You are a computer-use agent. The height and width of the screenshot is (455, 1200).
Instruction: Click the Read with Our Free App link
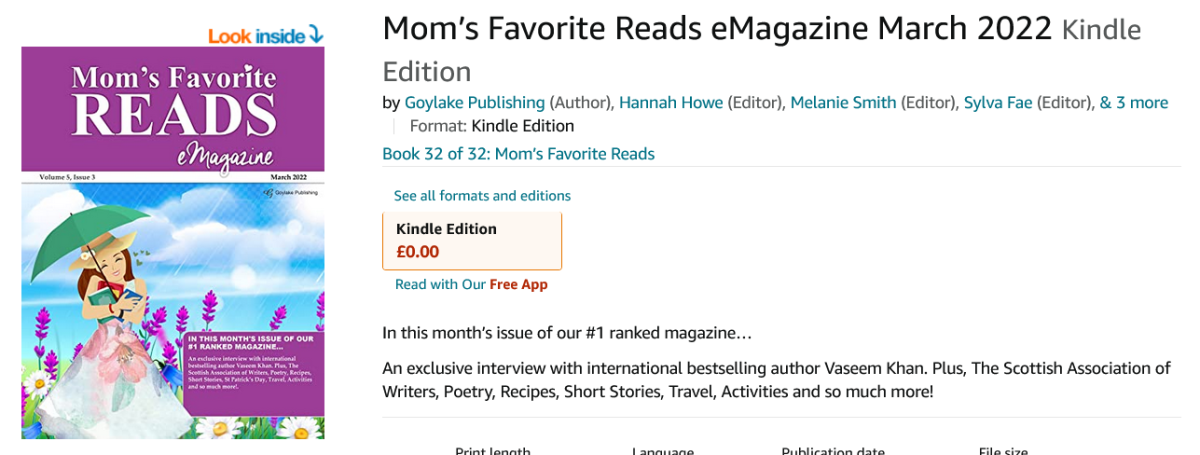click(x=471, y=284)
